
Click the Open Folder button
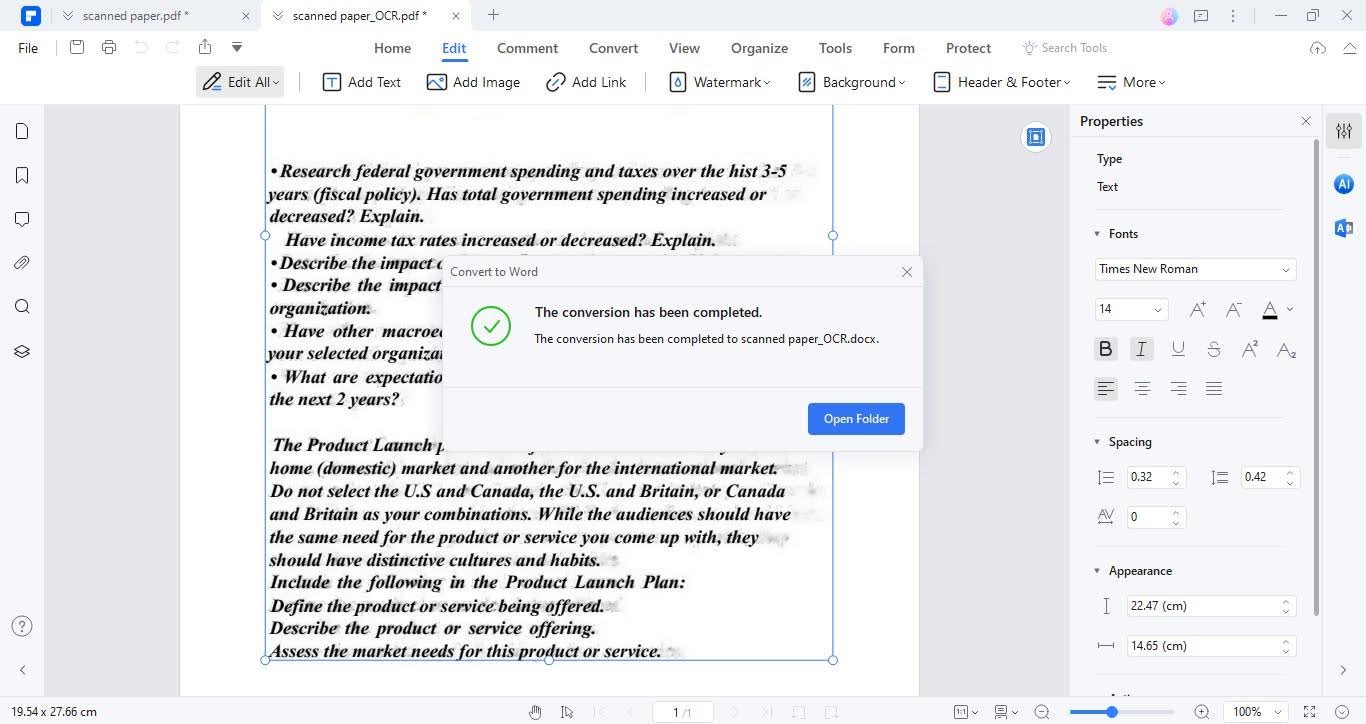point(855,418)
